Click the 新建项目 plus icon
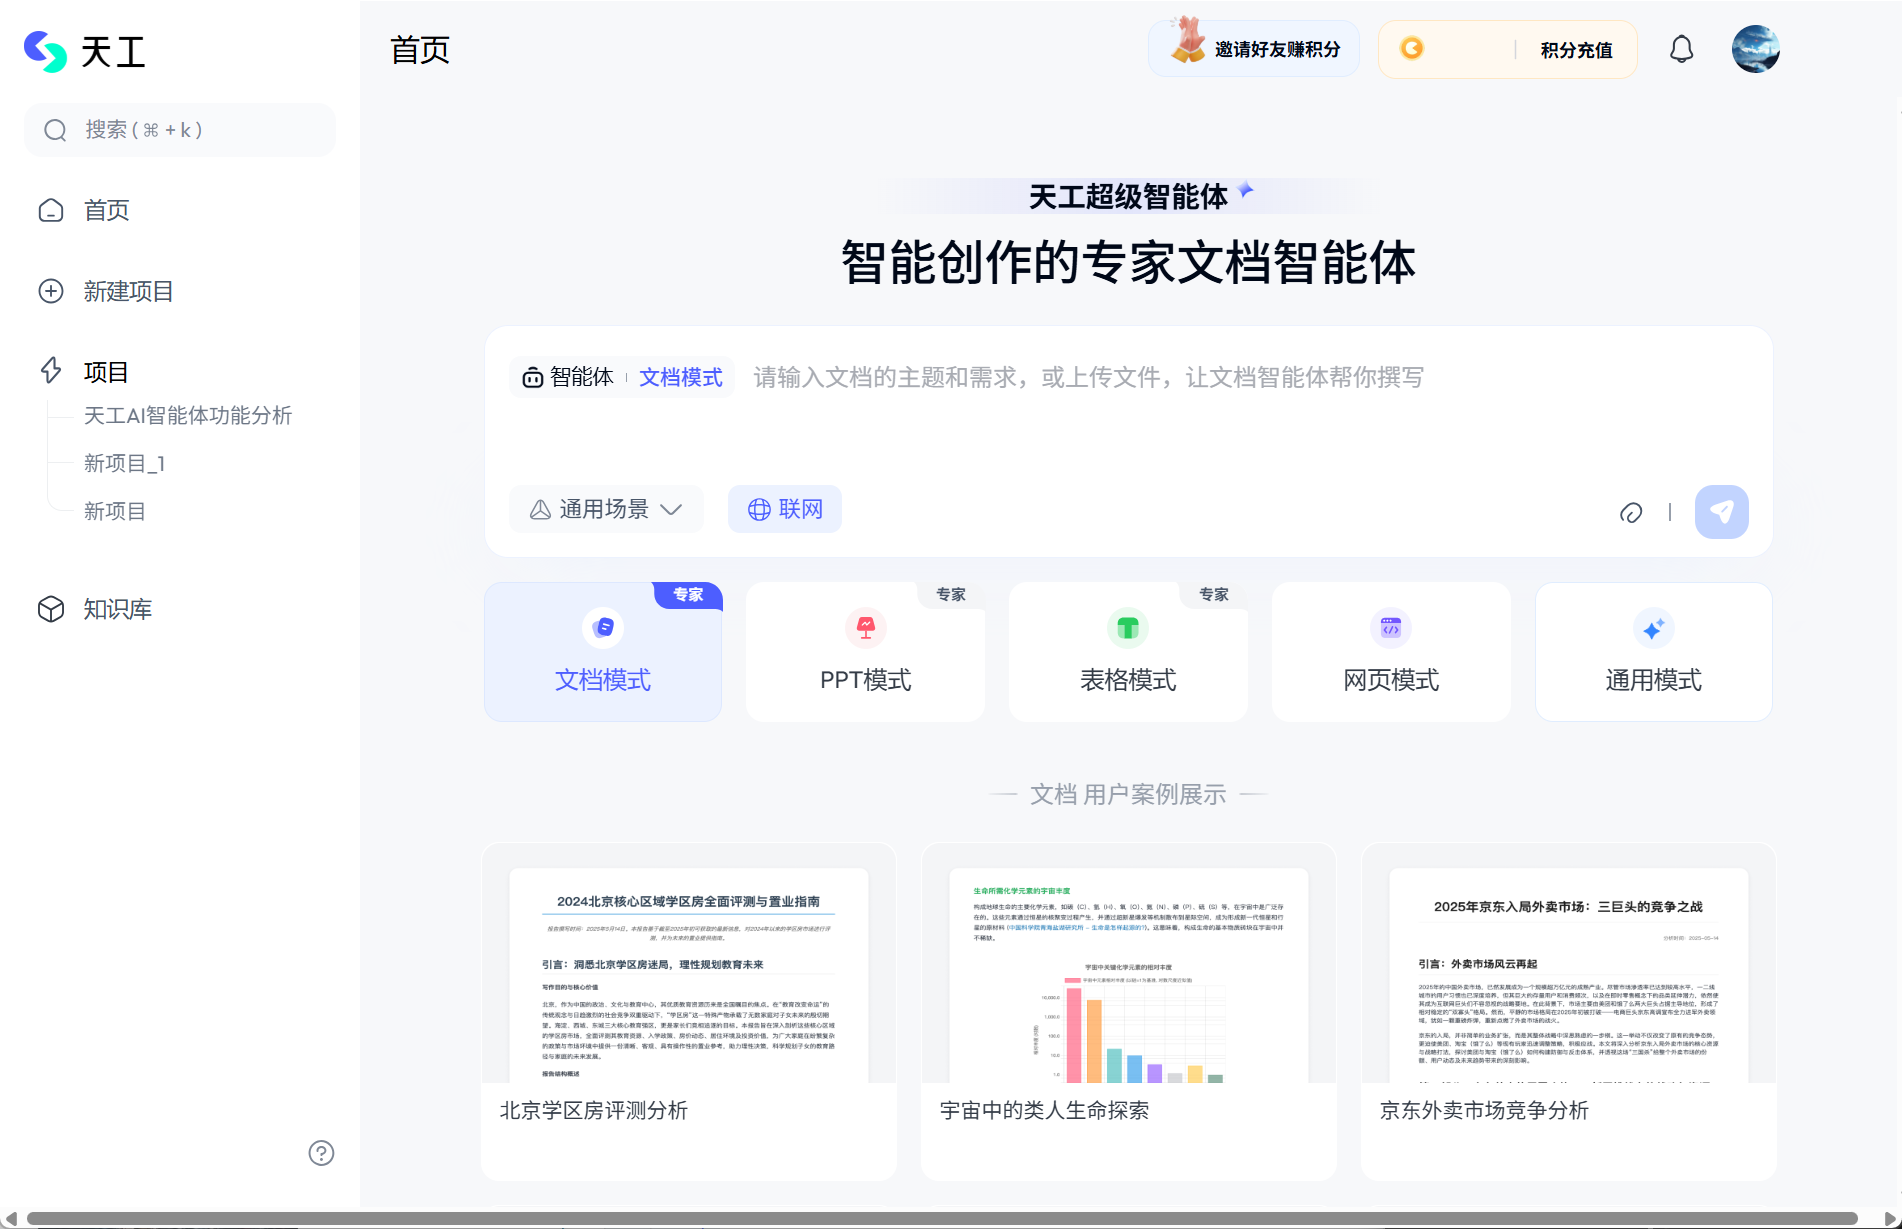The width and height of the screenshot is (1902, 1229). tap(51, 291)
